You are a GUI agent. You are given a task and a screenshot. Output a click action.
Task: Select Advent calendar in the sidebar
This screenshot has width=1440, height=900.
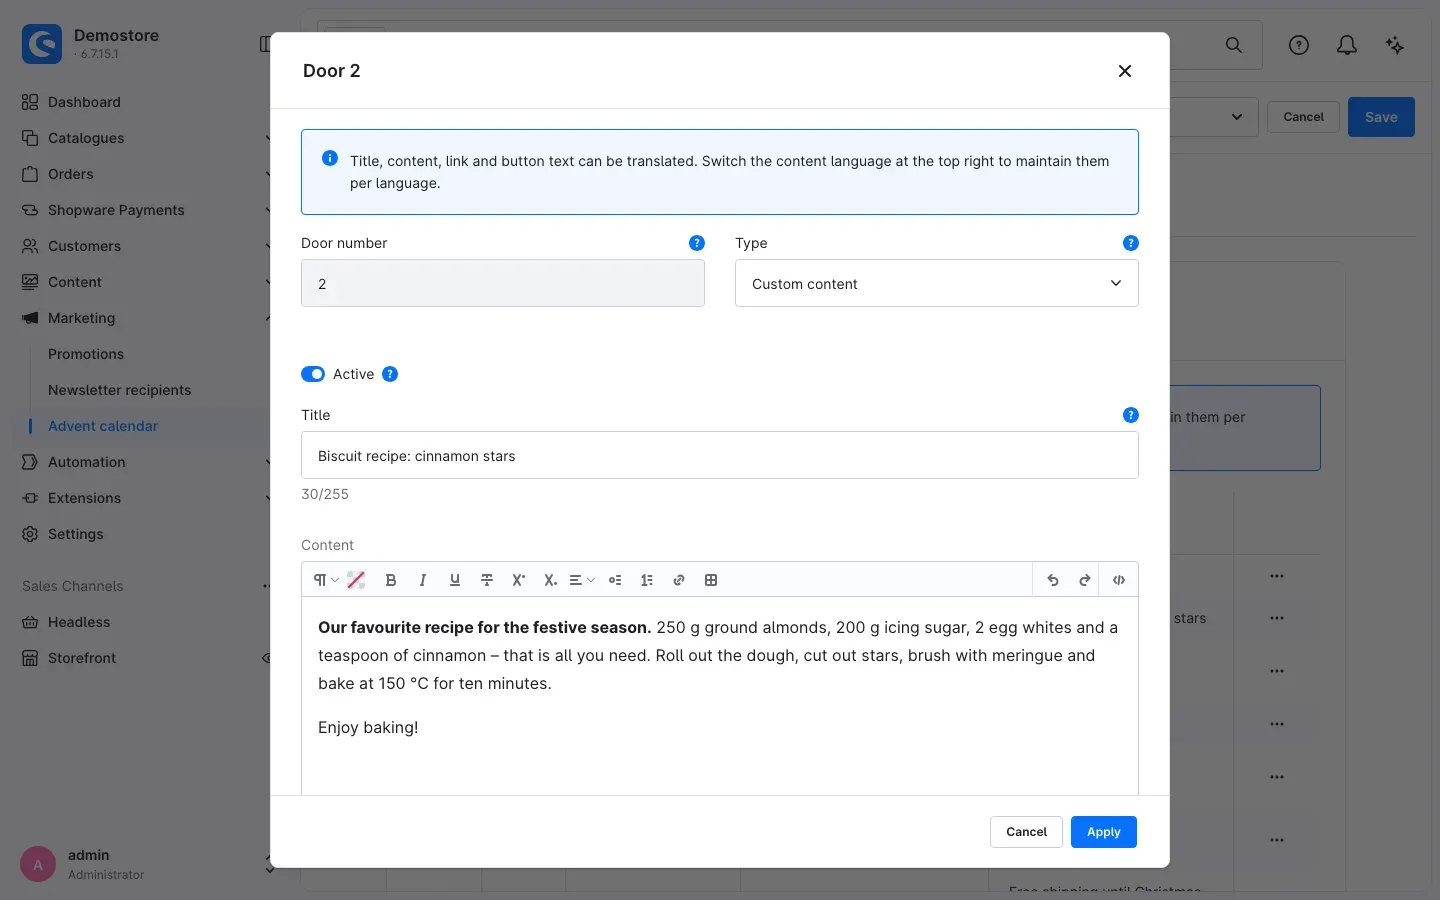click(103, 426)
